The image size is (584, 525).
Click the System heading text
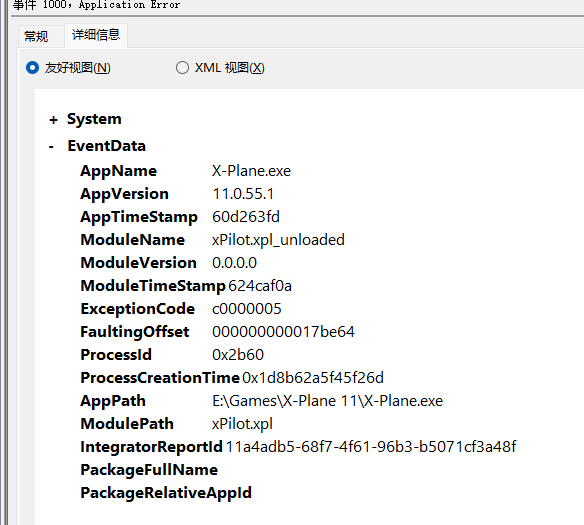94,119
